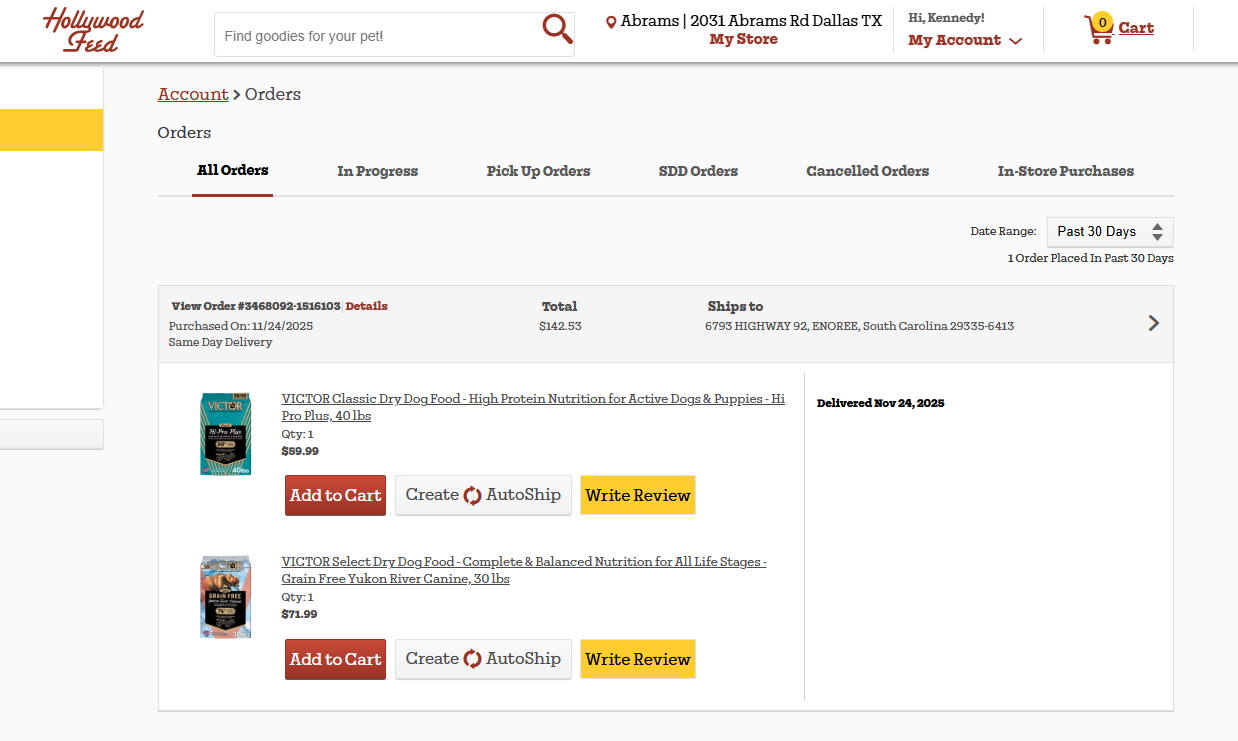Click the VICTOR Yukon River product image
Viewport: 1238px width, 741px height.
pos(225,597)
